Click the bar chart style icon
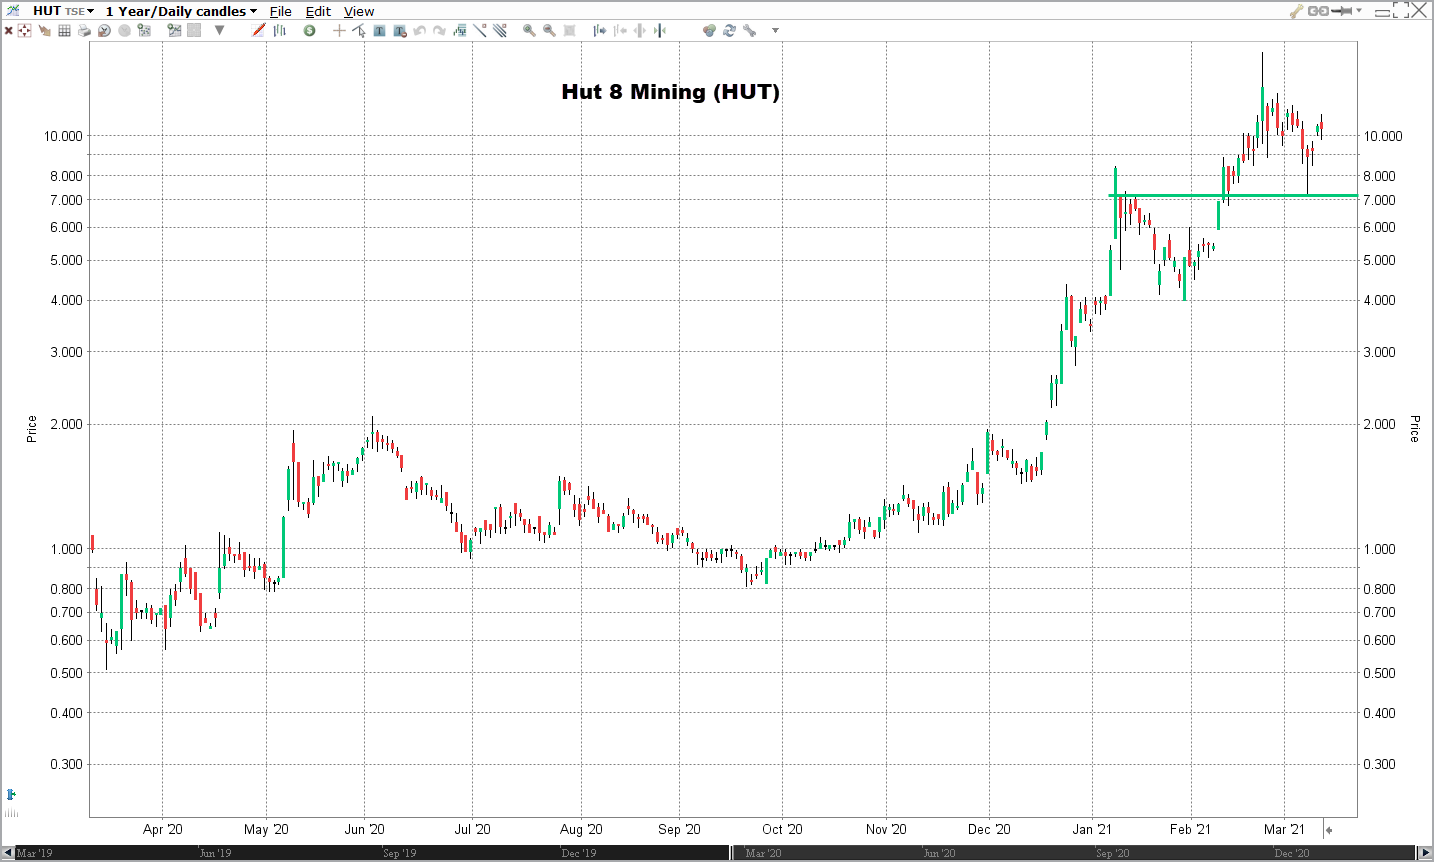 pyautogui.click(x=279, y=31)
